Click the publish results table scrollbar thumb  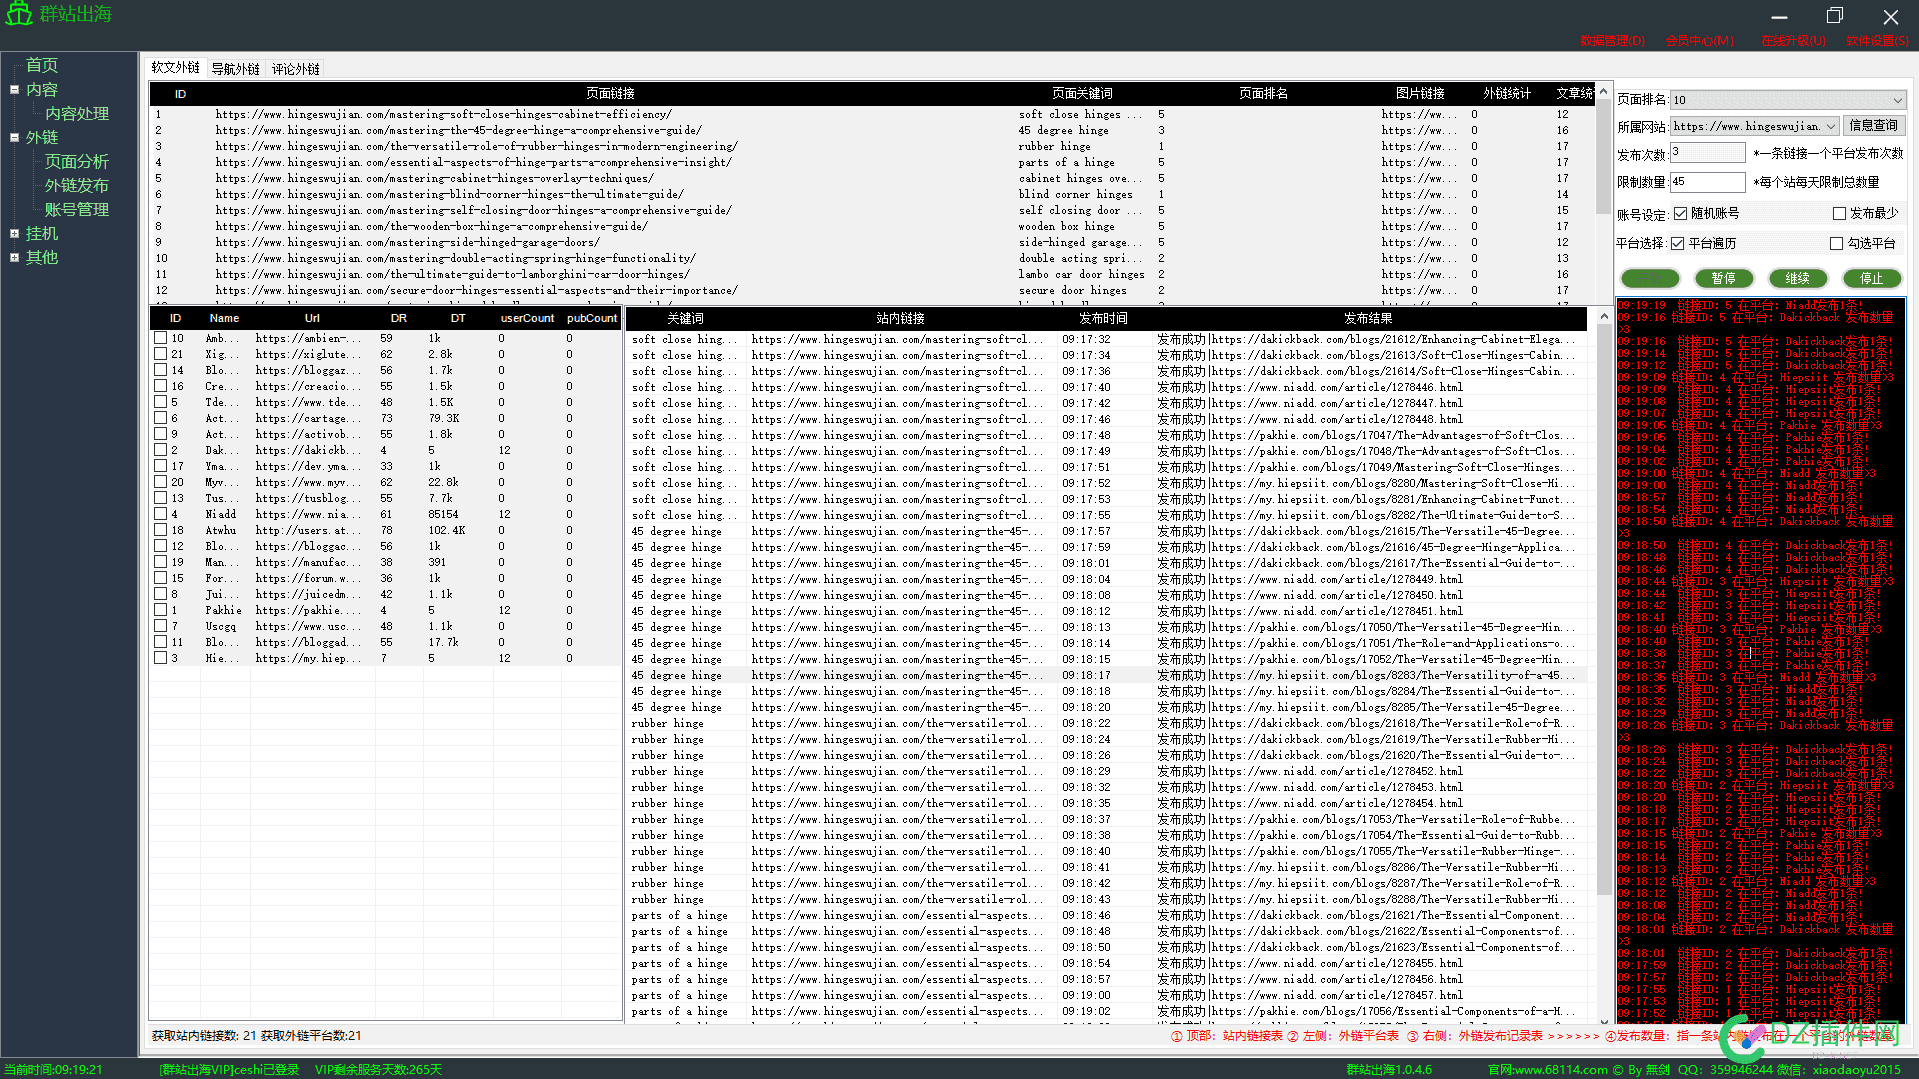[1603, 610]
